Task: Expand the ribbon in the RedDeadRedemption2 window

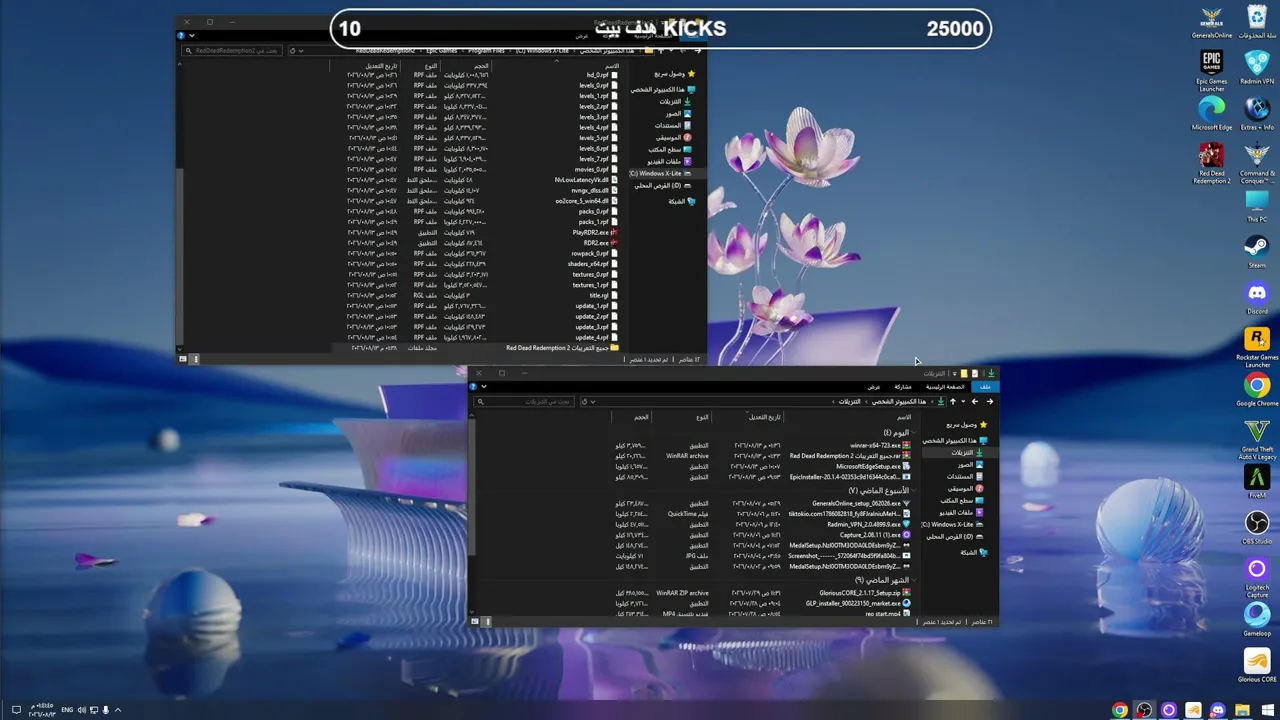Action: [x=191, y=35]
